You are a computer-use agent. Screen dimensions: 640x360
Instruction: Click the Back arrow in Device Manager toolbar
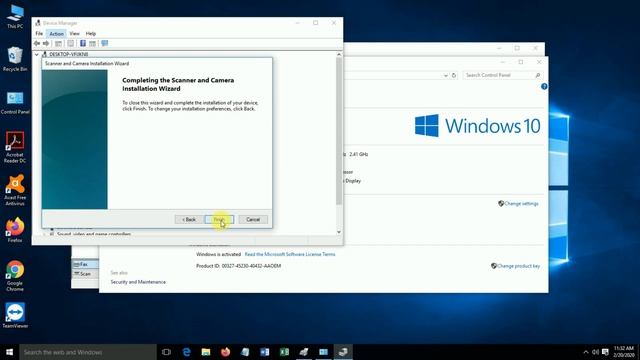(x=37, y=43)
